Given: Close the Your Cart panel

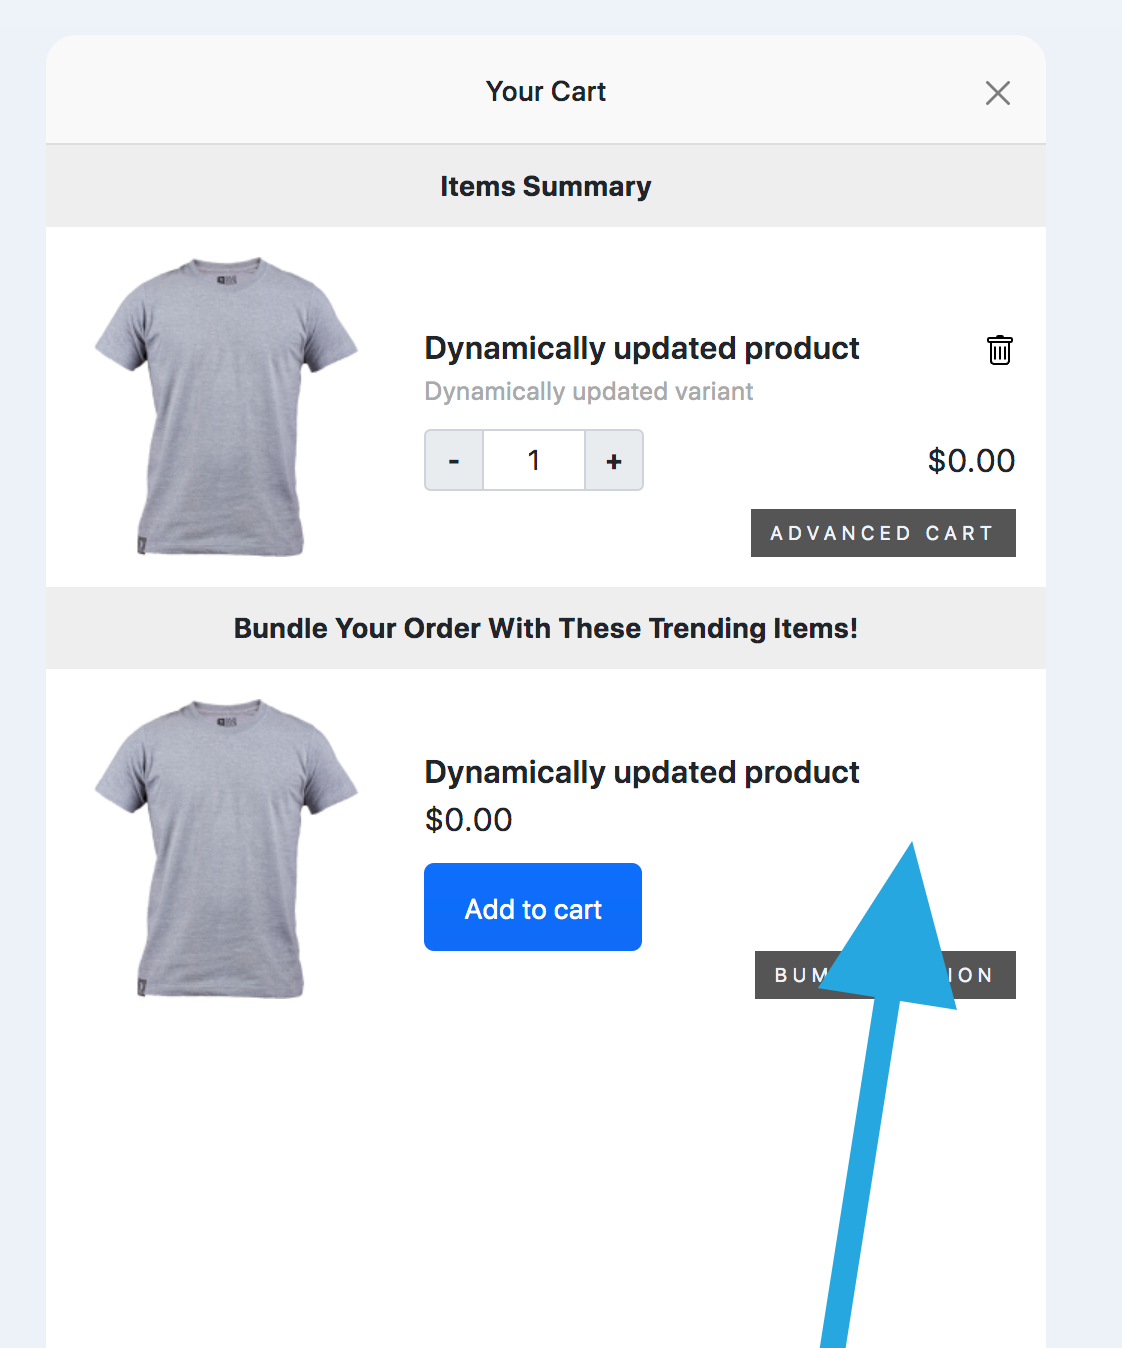Looking at the screenshot, I should pyautogui.click(x=997, y=93).
